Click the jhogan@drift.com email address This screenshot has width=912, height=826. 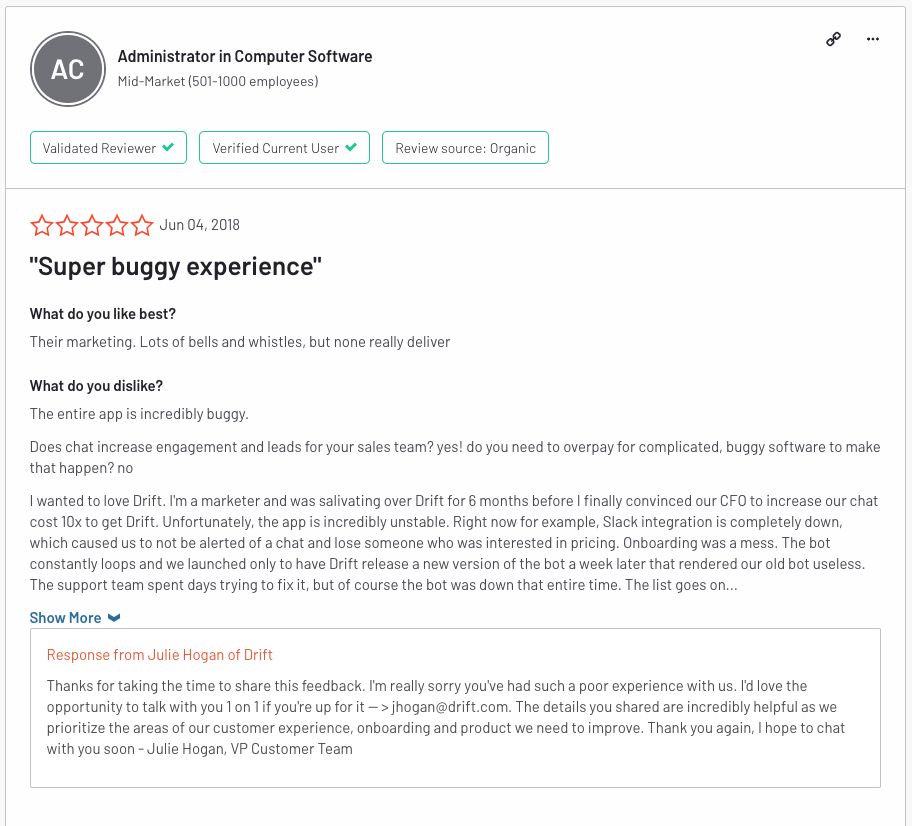click(451, 707)
